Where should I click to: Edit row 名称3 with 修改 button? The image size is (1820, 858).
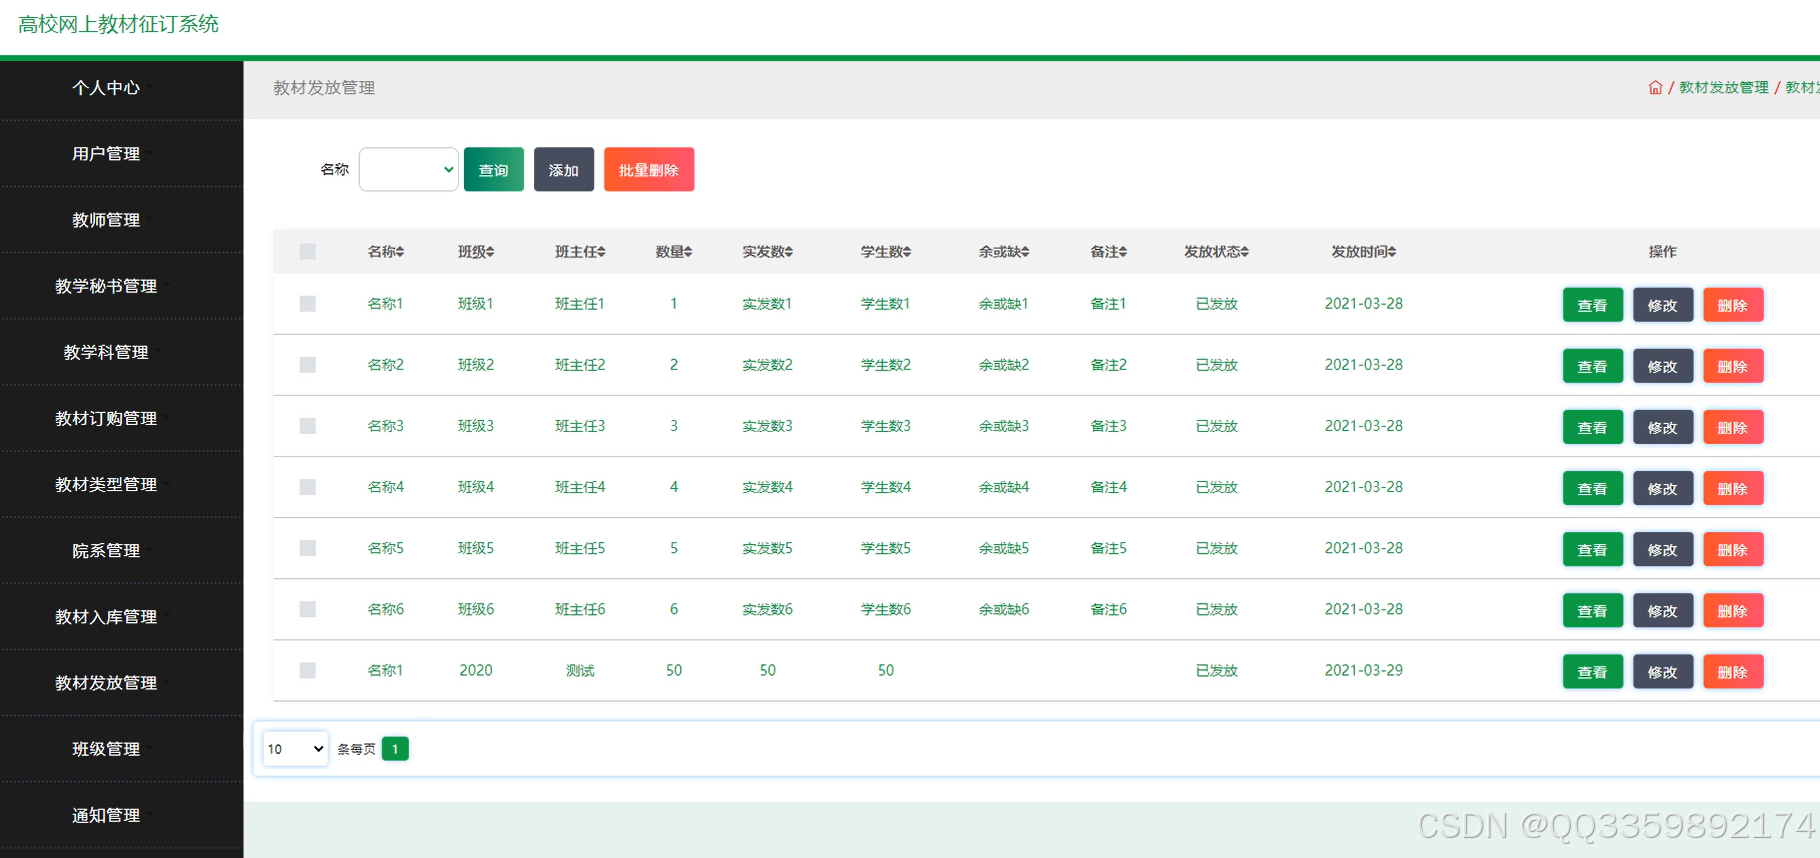click(1663, 427)
